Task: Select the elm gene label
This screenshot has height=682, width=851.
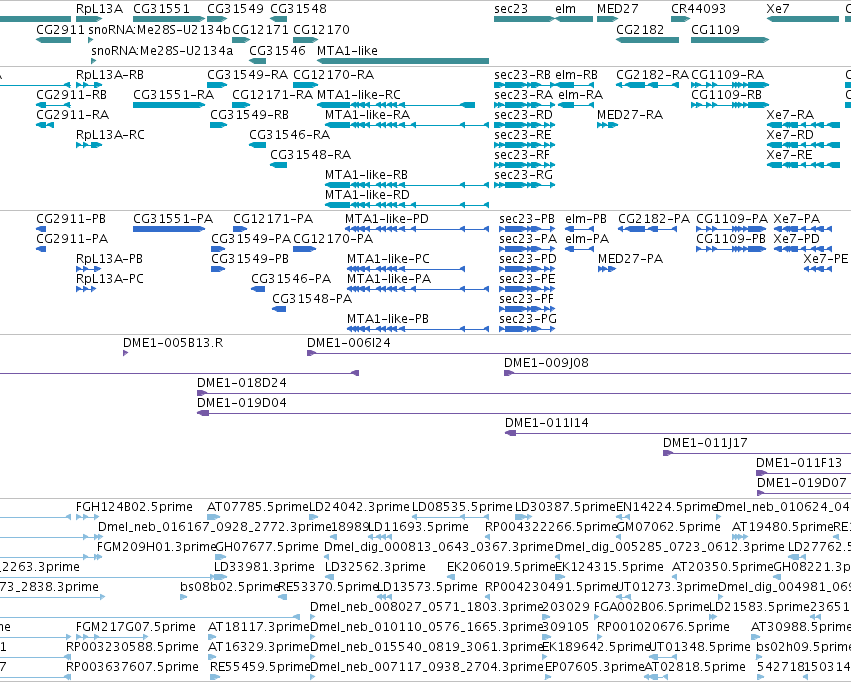Action: click(566, 9)
